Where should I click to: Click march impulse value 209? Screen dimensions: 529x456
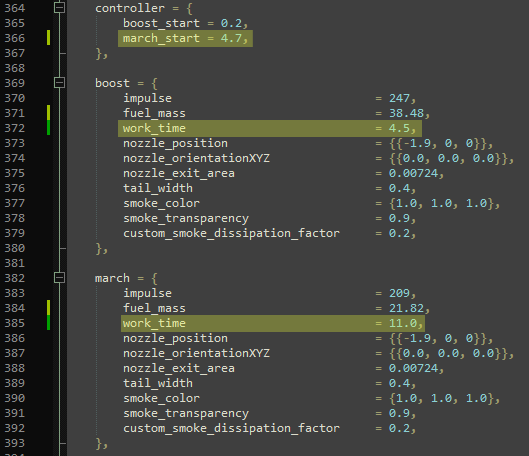point(399,293)
